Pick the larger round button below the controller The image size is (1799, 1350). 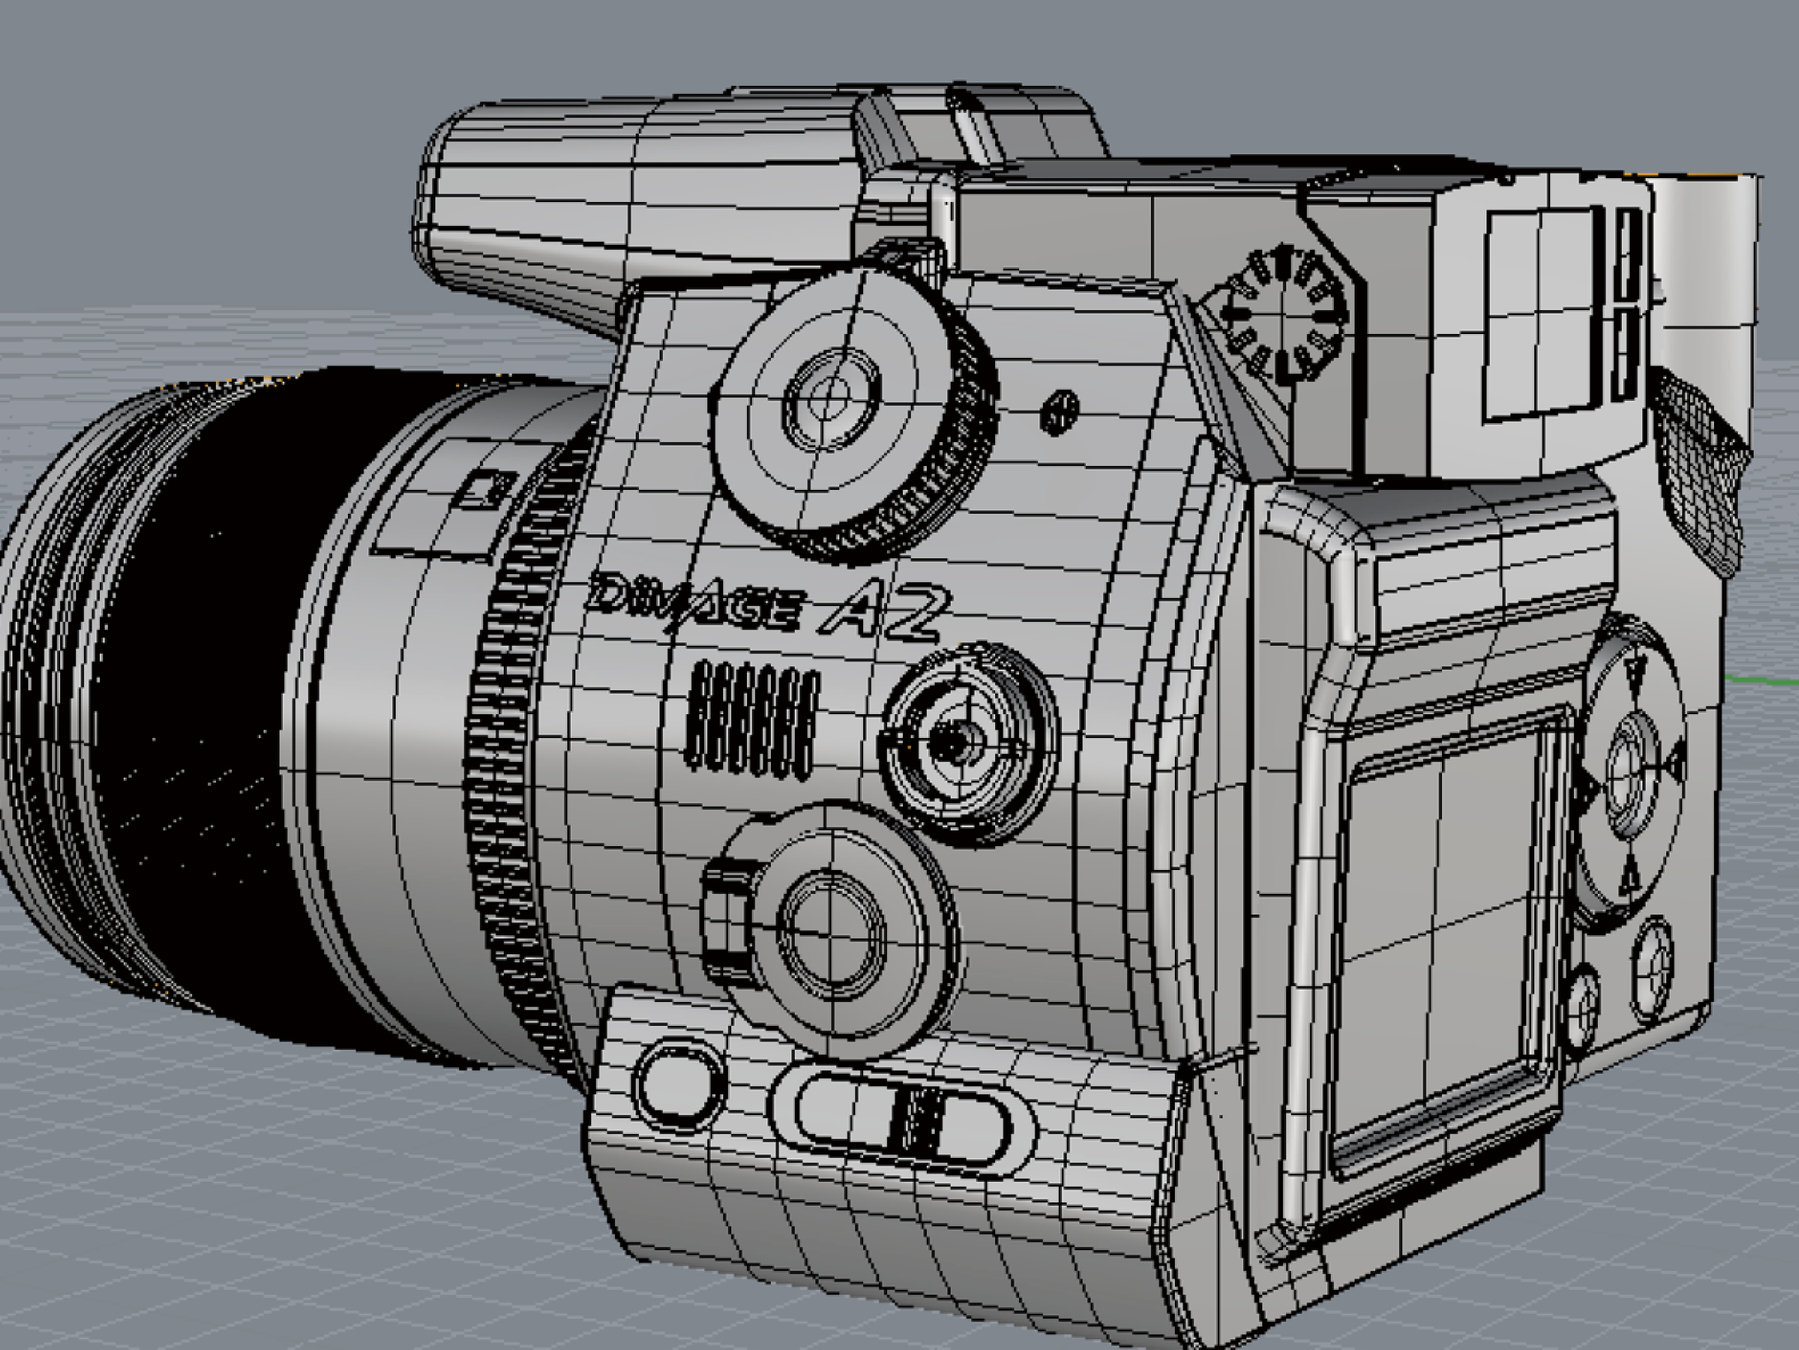click(1653, 967)
